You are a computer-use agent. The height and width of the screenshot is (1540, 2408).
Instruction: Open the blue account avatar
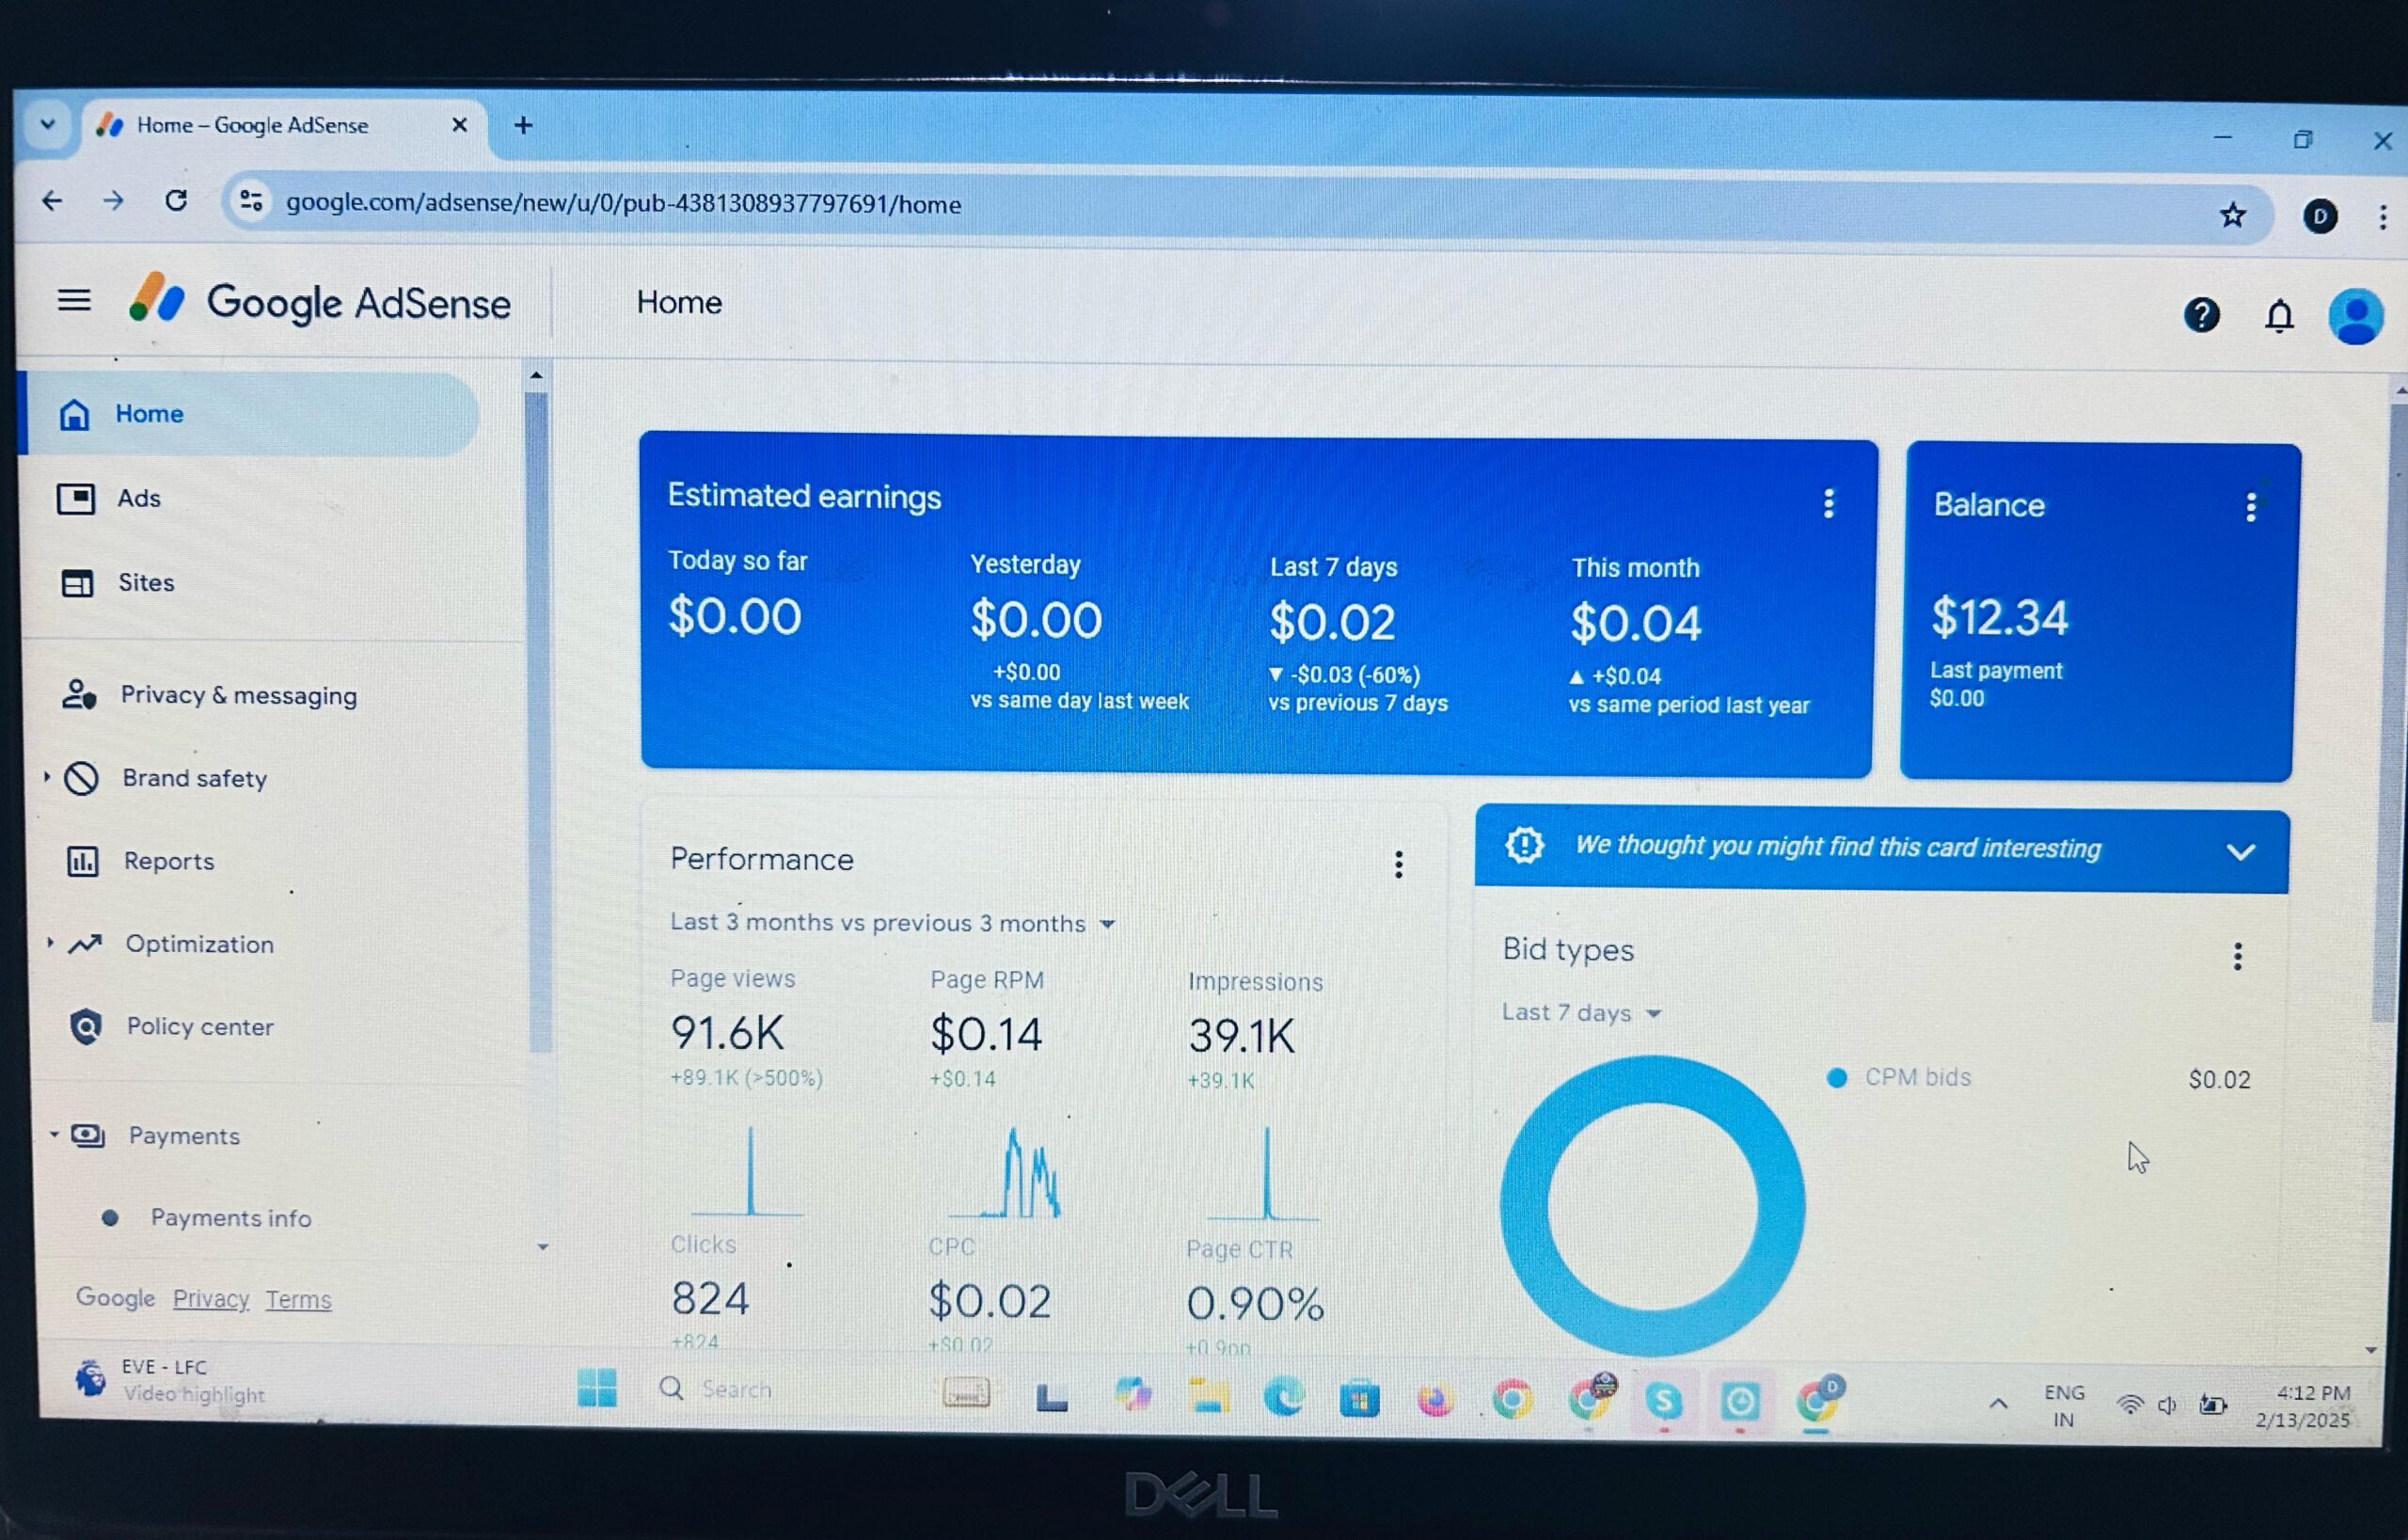point(2355,317)
